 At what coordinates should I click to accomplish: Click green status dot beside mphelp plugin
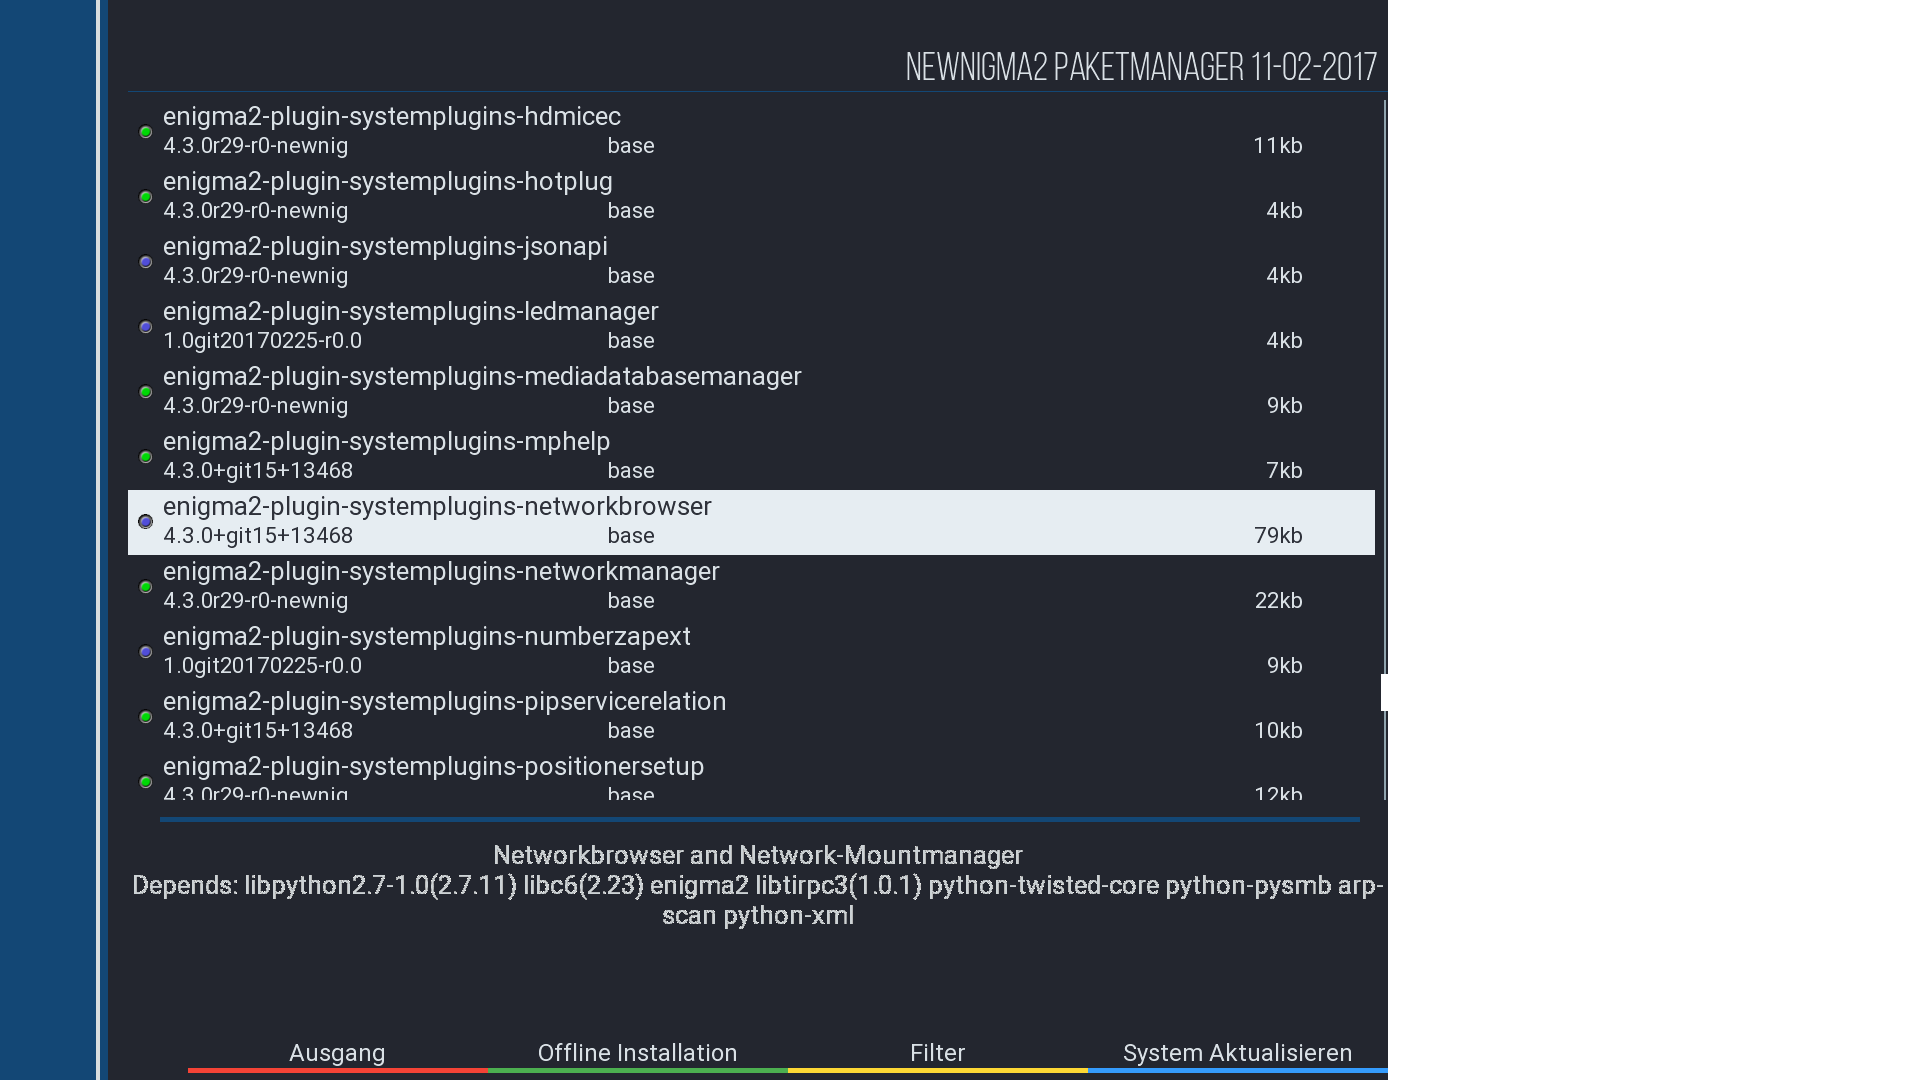[x=145, y=457]
